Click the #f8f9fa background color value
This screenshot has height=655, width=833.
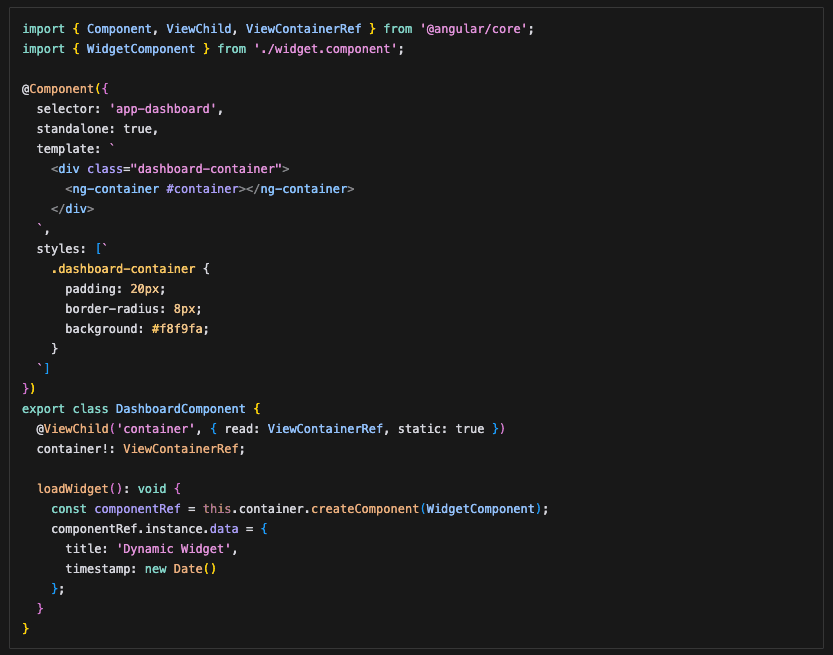(x=177, y=329)
